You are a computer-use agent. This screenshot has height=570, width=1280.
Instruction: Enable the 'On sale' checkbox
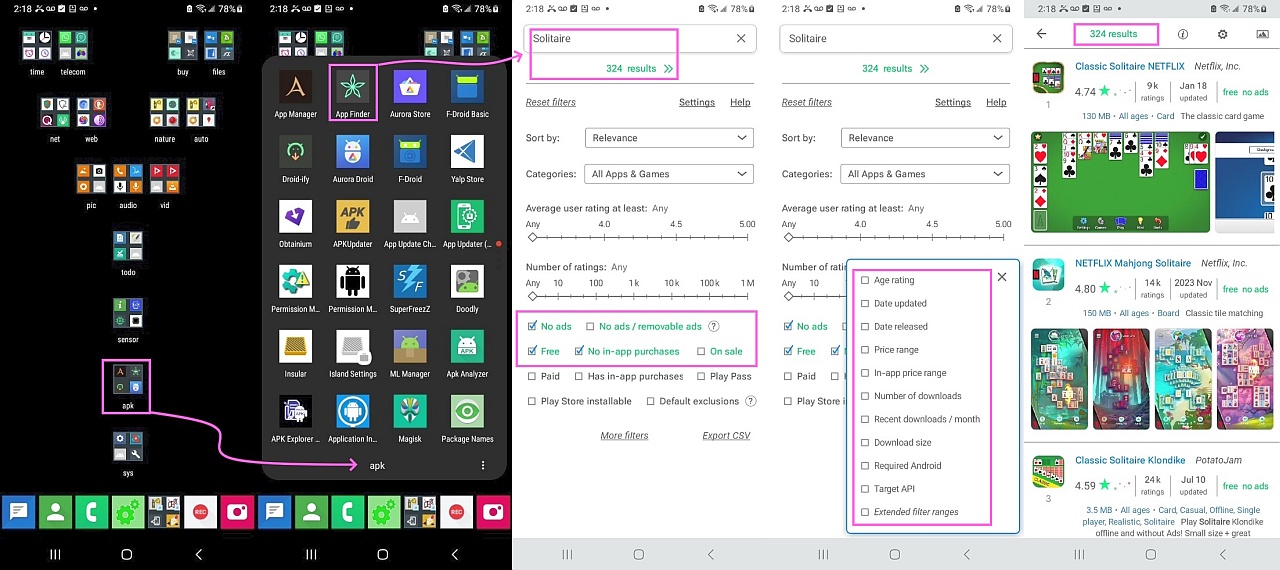coord(701,351)
